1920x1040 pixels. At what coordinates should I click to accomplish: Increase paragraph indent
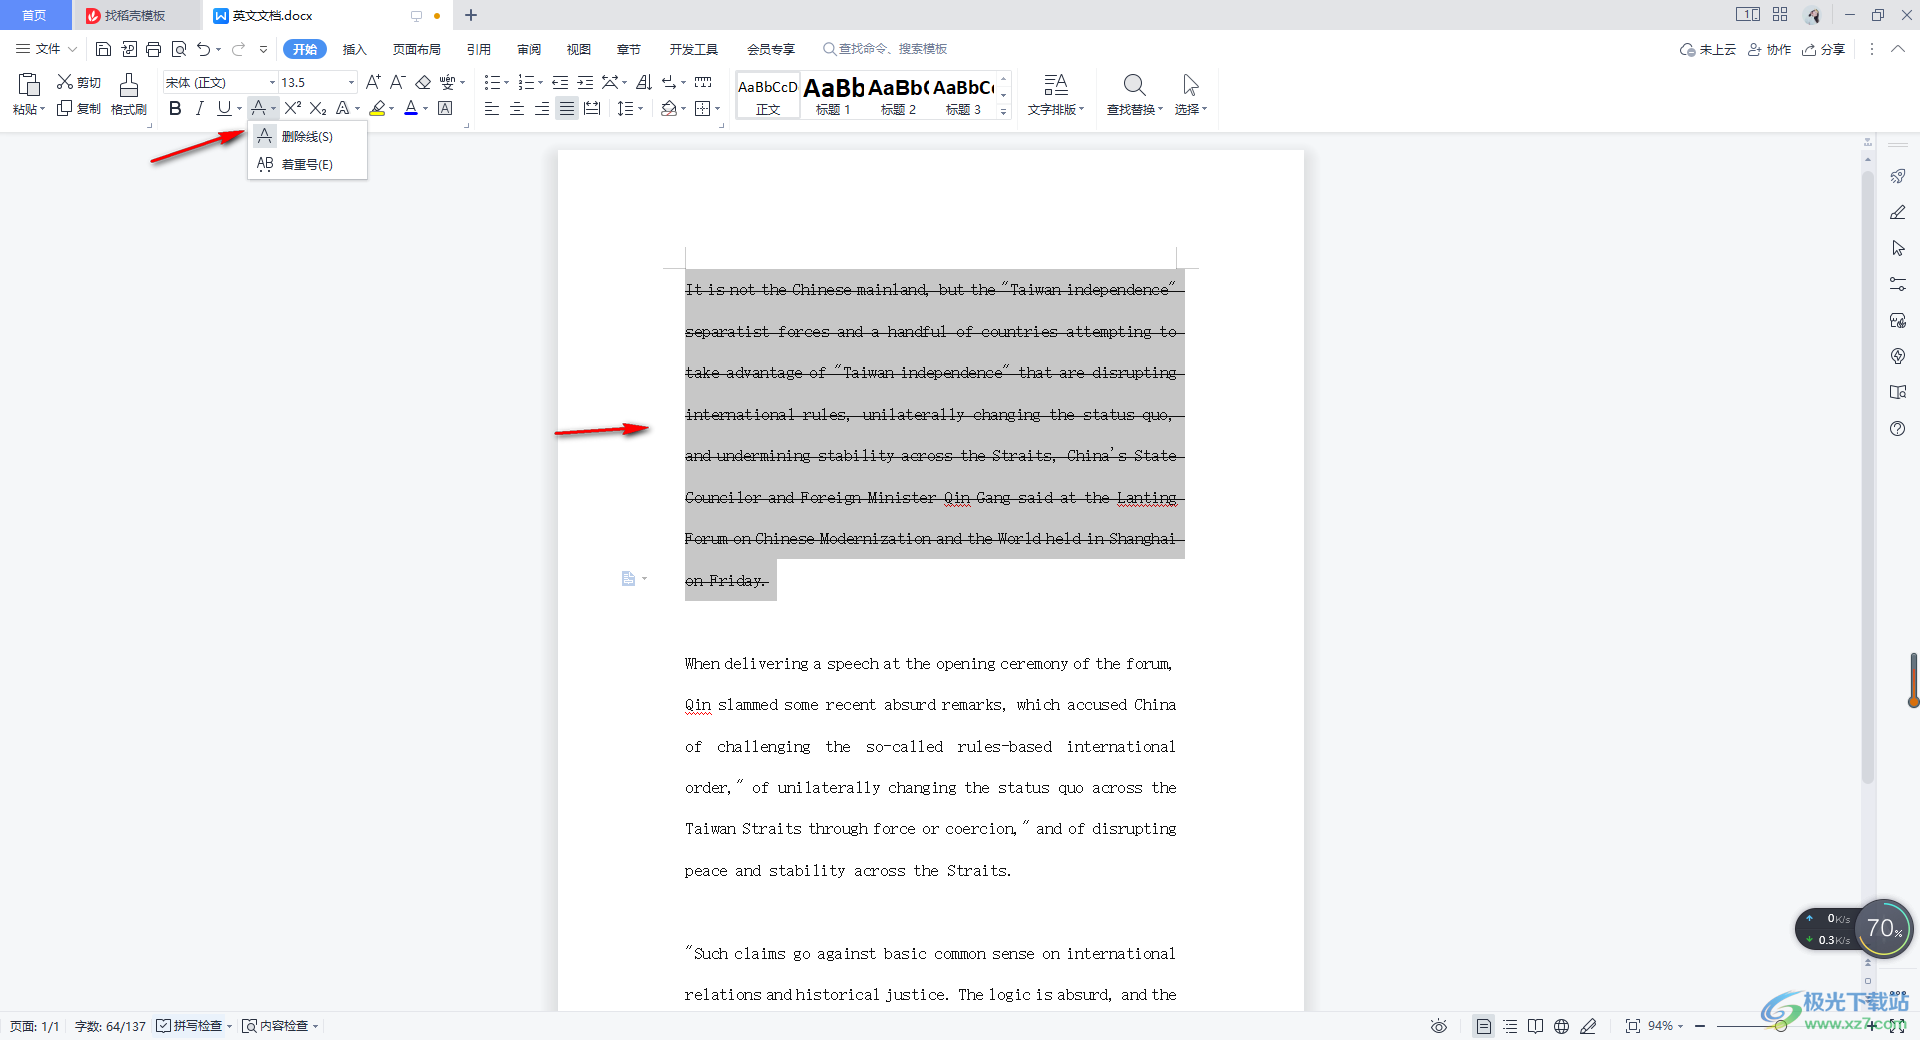click(585, 82)
